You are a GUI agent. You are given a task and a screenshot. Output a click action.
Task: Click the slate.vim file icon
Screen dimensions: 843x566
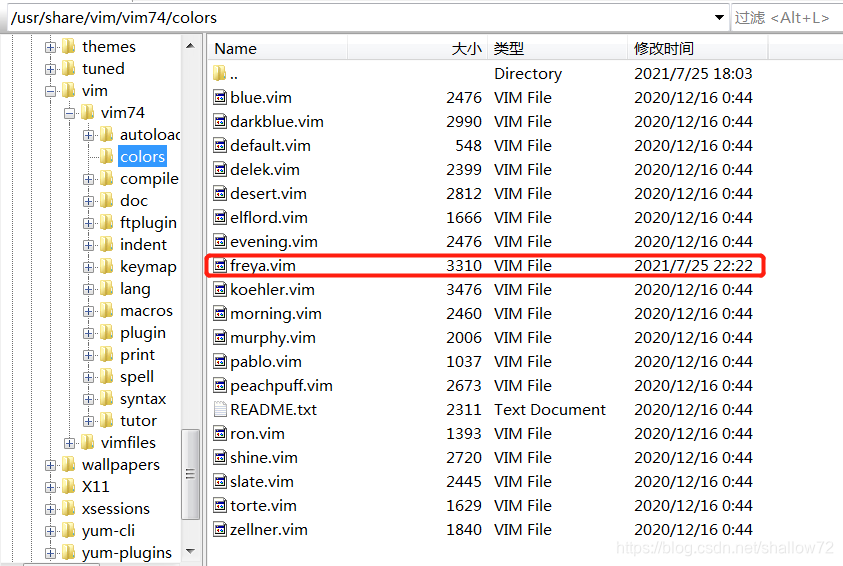point(220,482)
